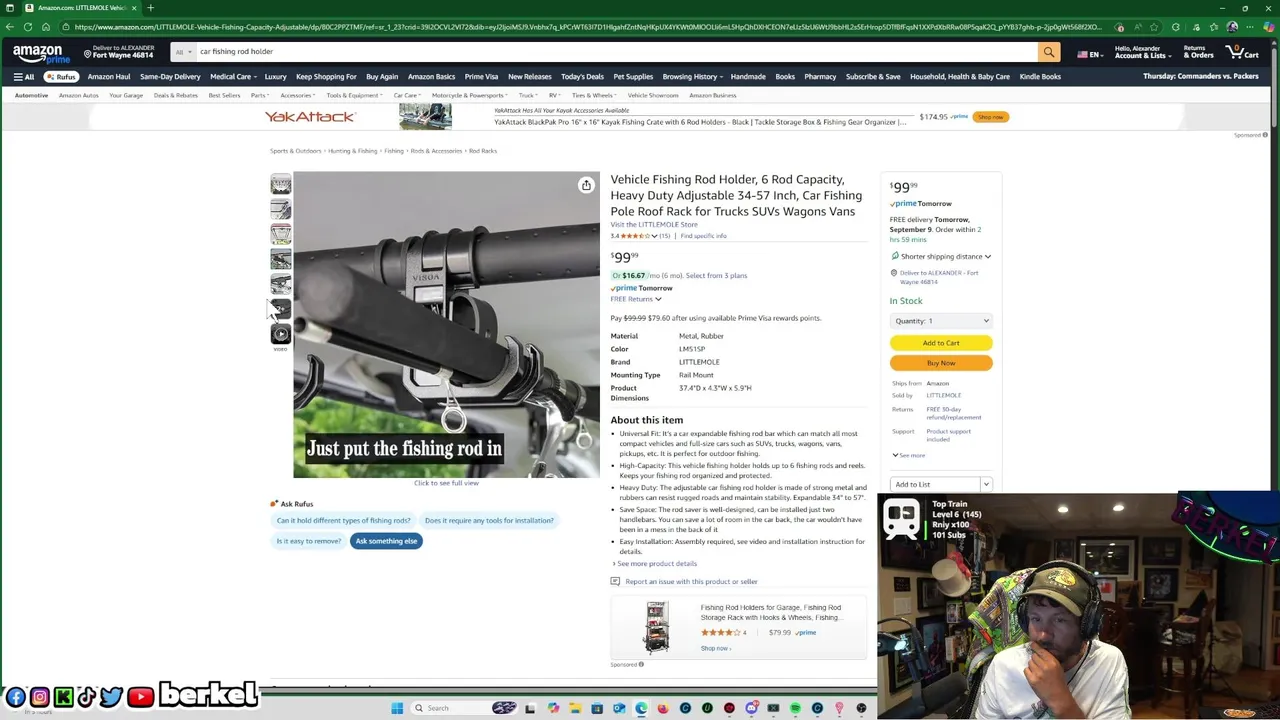1280x720 pixels.
Task: Open the EN language selector
Action: coord(1089,54)
